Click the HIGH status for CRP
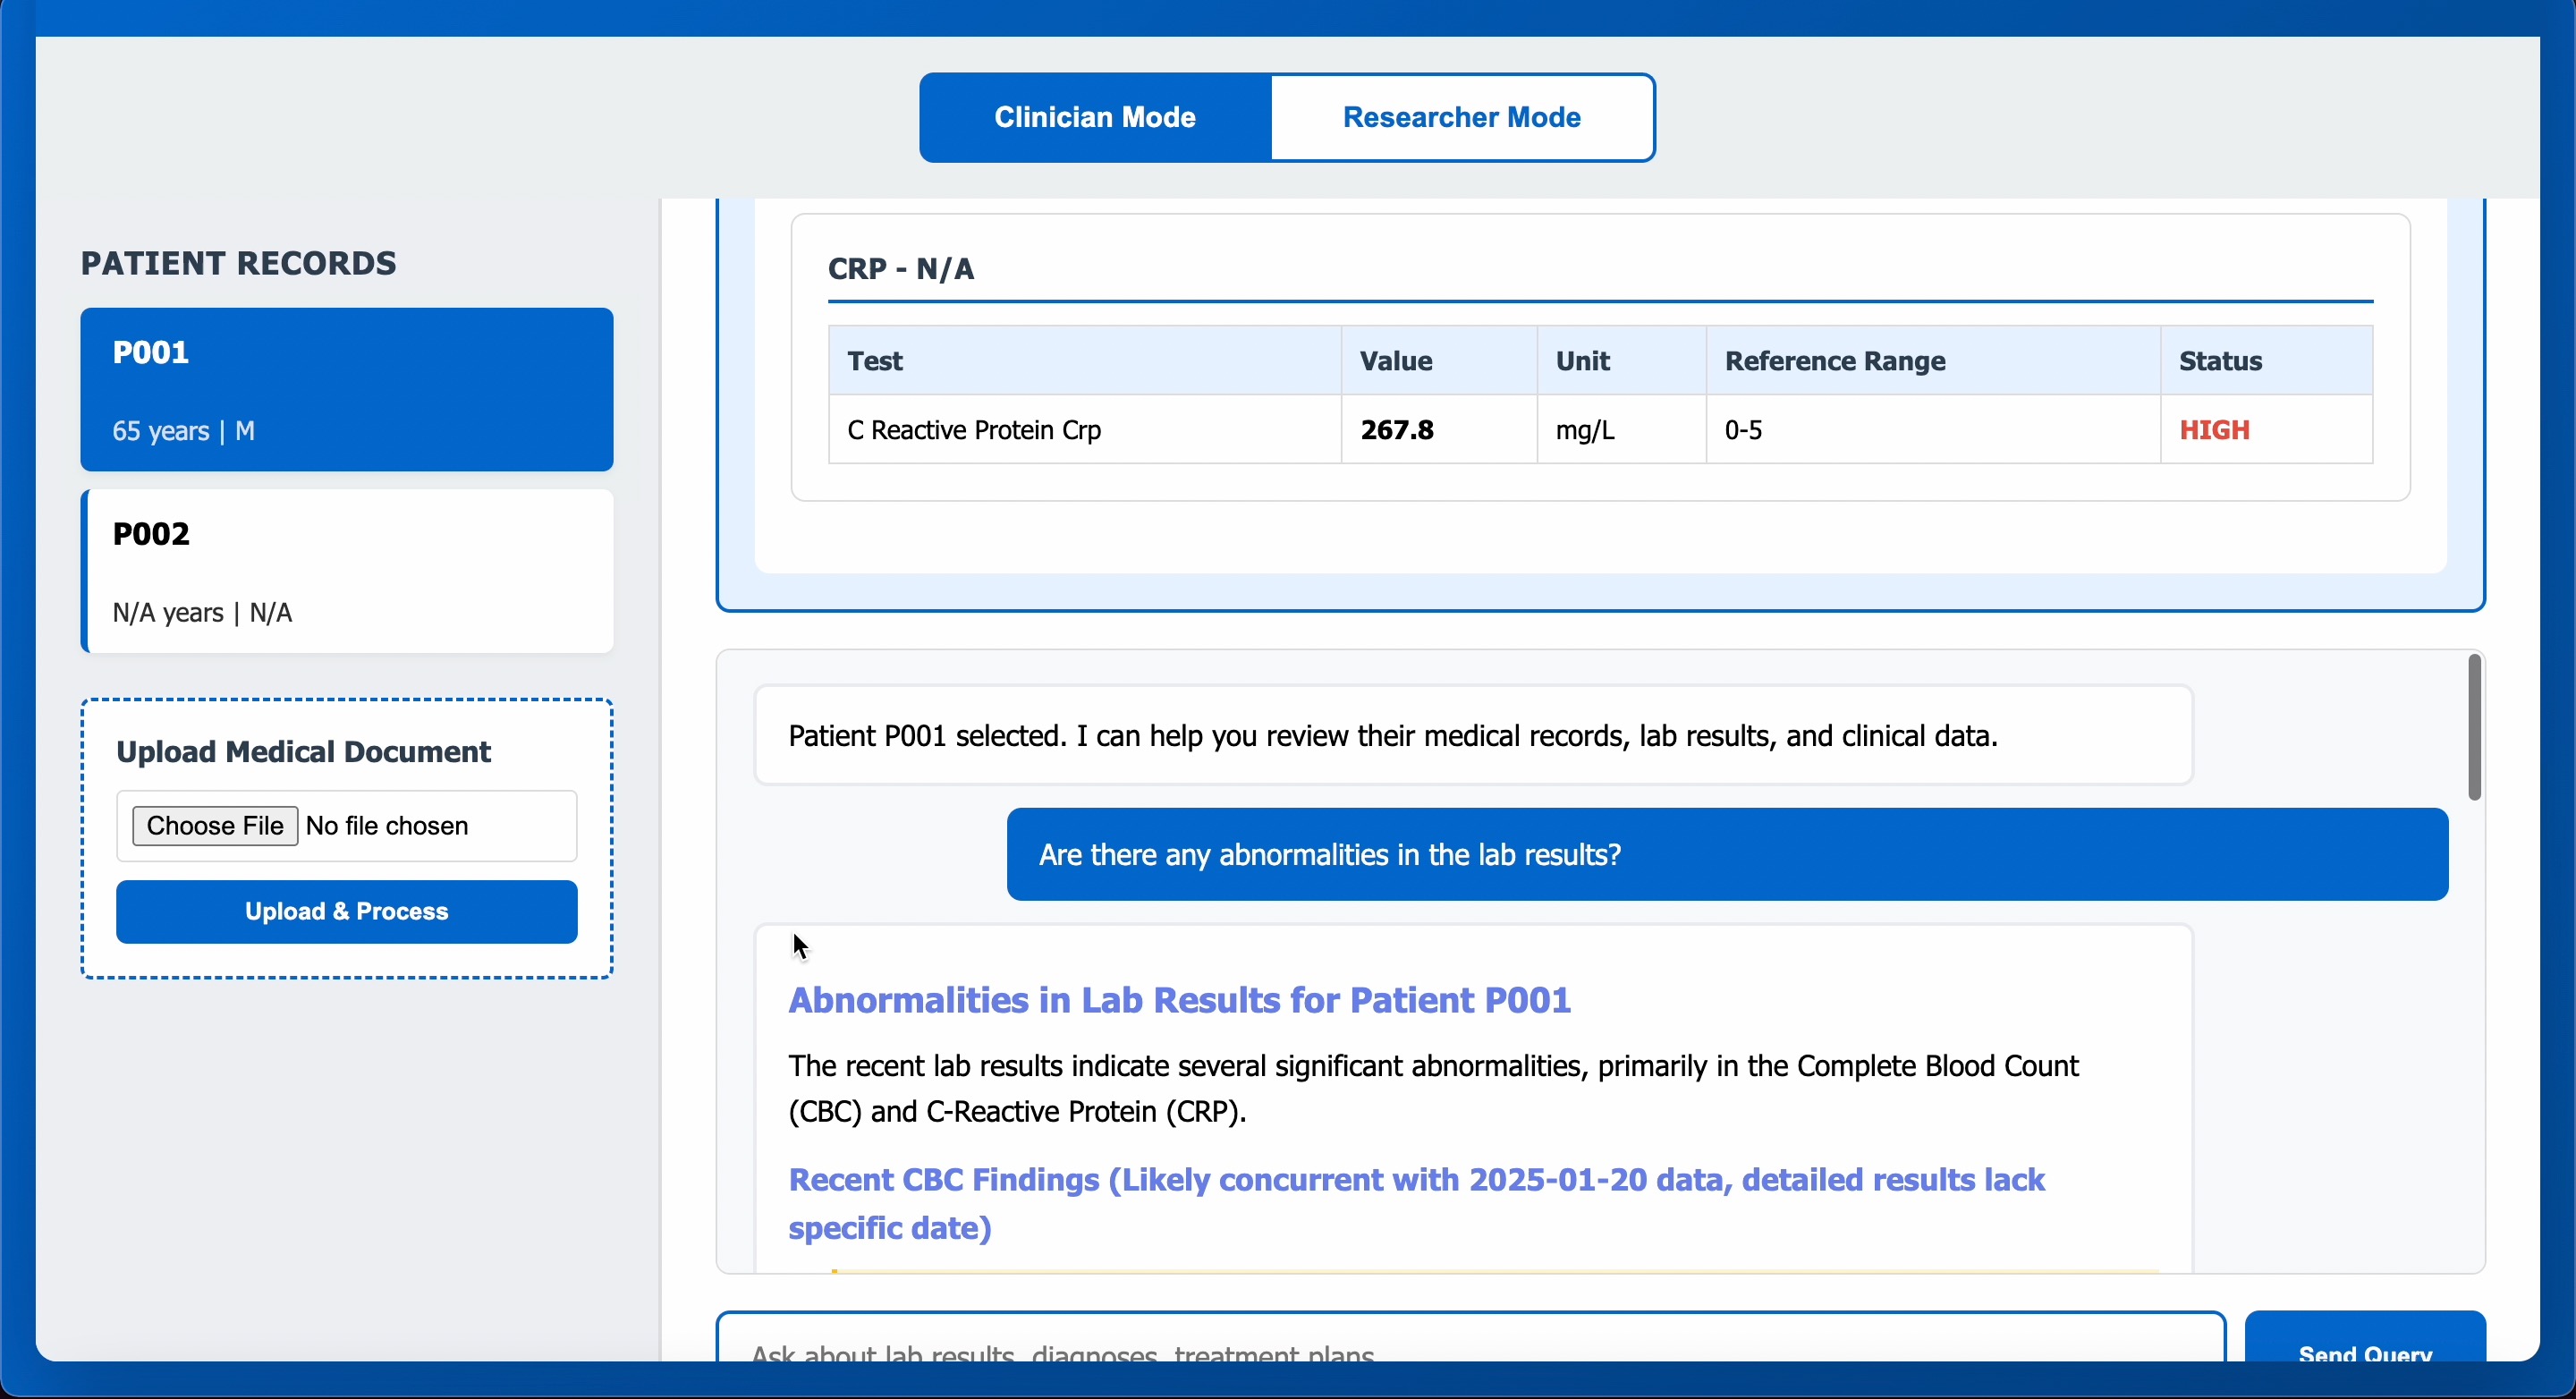 click(2214, 430)
